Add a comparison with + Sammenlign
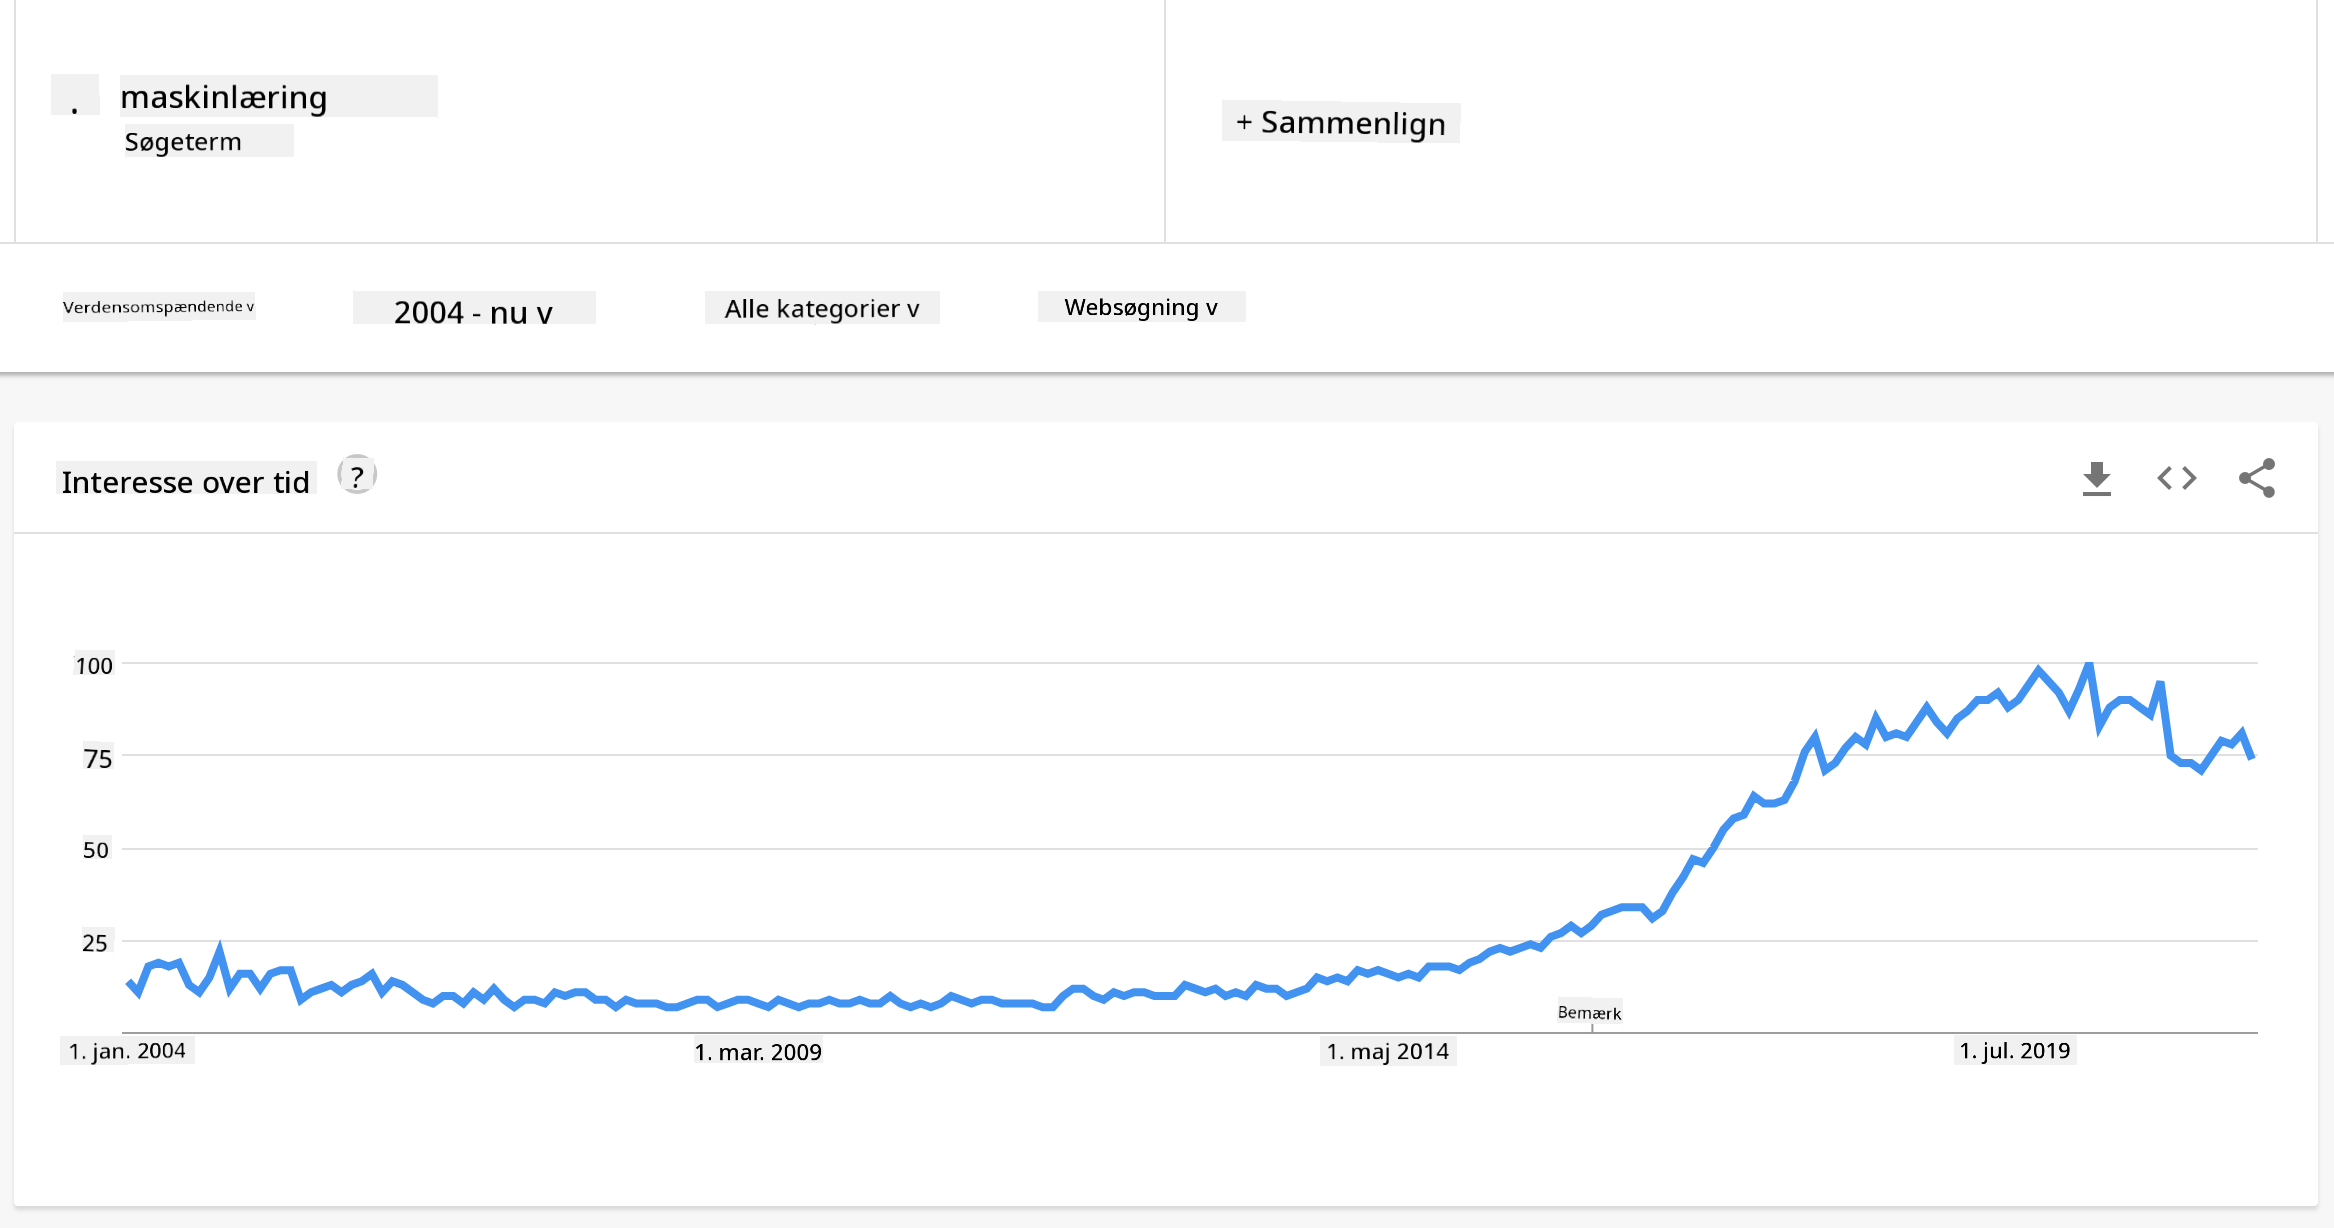 point(1340,123)
